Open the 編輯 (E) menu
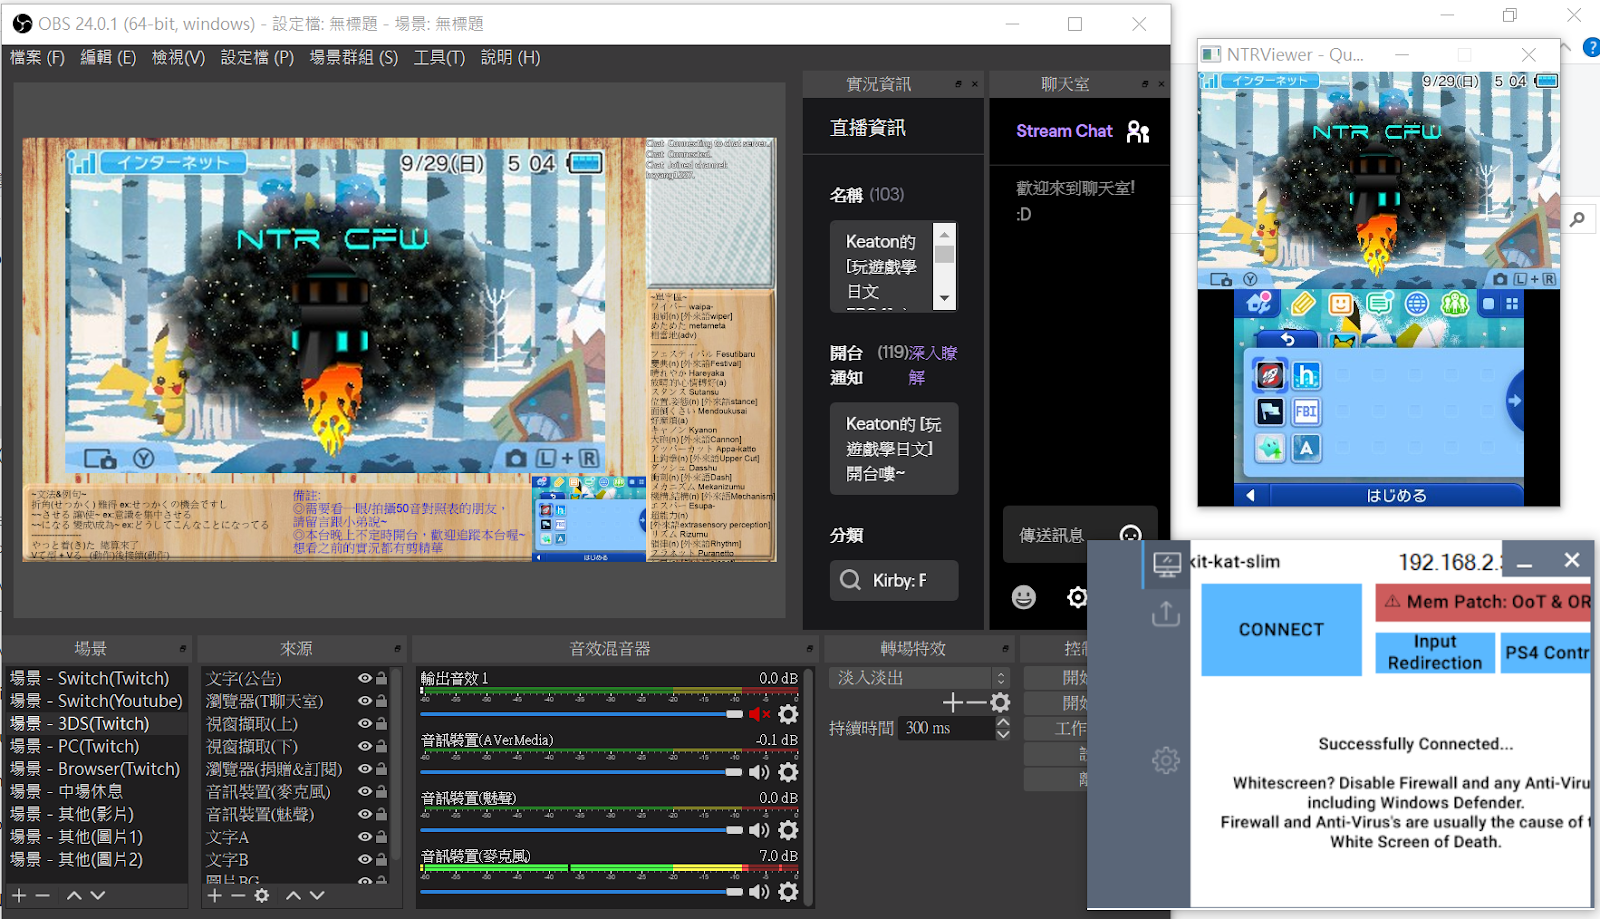 pos(108,58)
